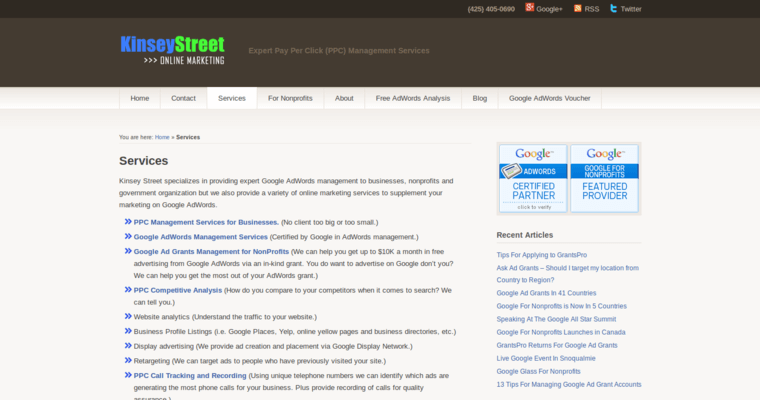The height and width of the screenshot is (400, 760).
Task: Open the Home menu item
Action: pyautogui.click(x=140, y=98)
